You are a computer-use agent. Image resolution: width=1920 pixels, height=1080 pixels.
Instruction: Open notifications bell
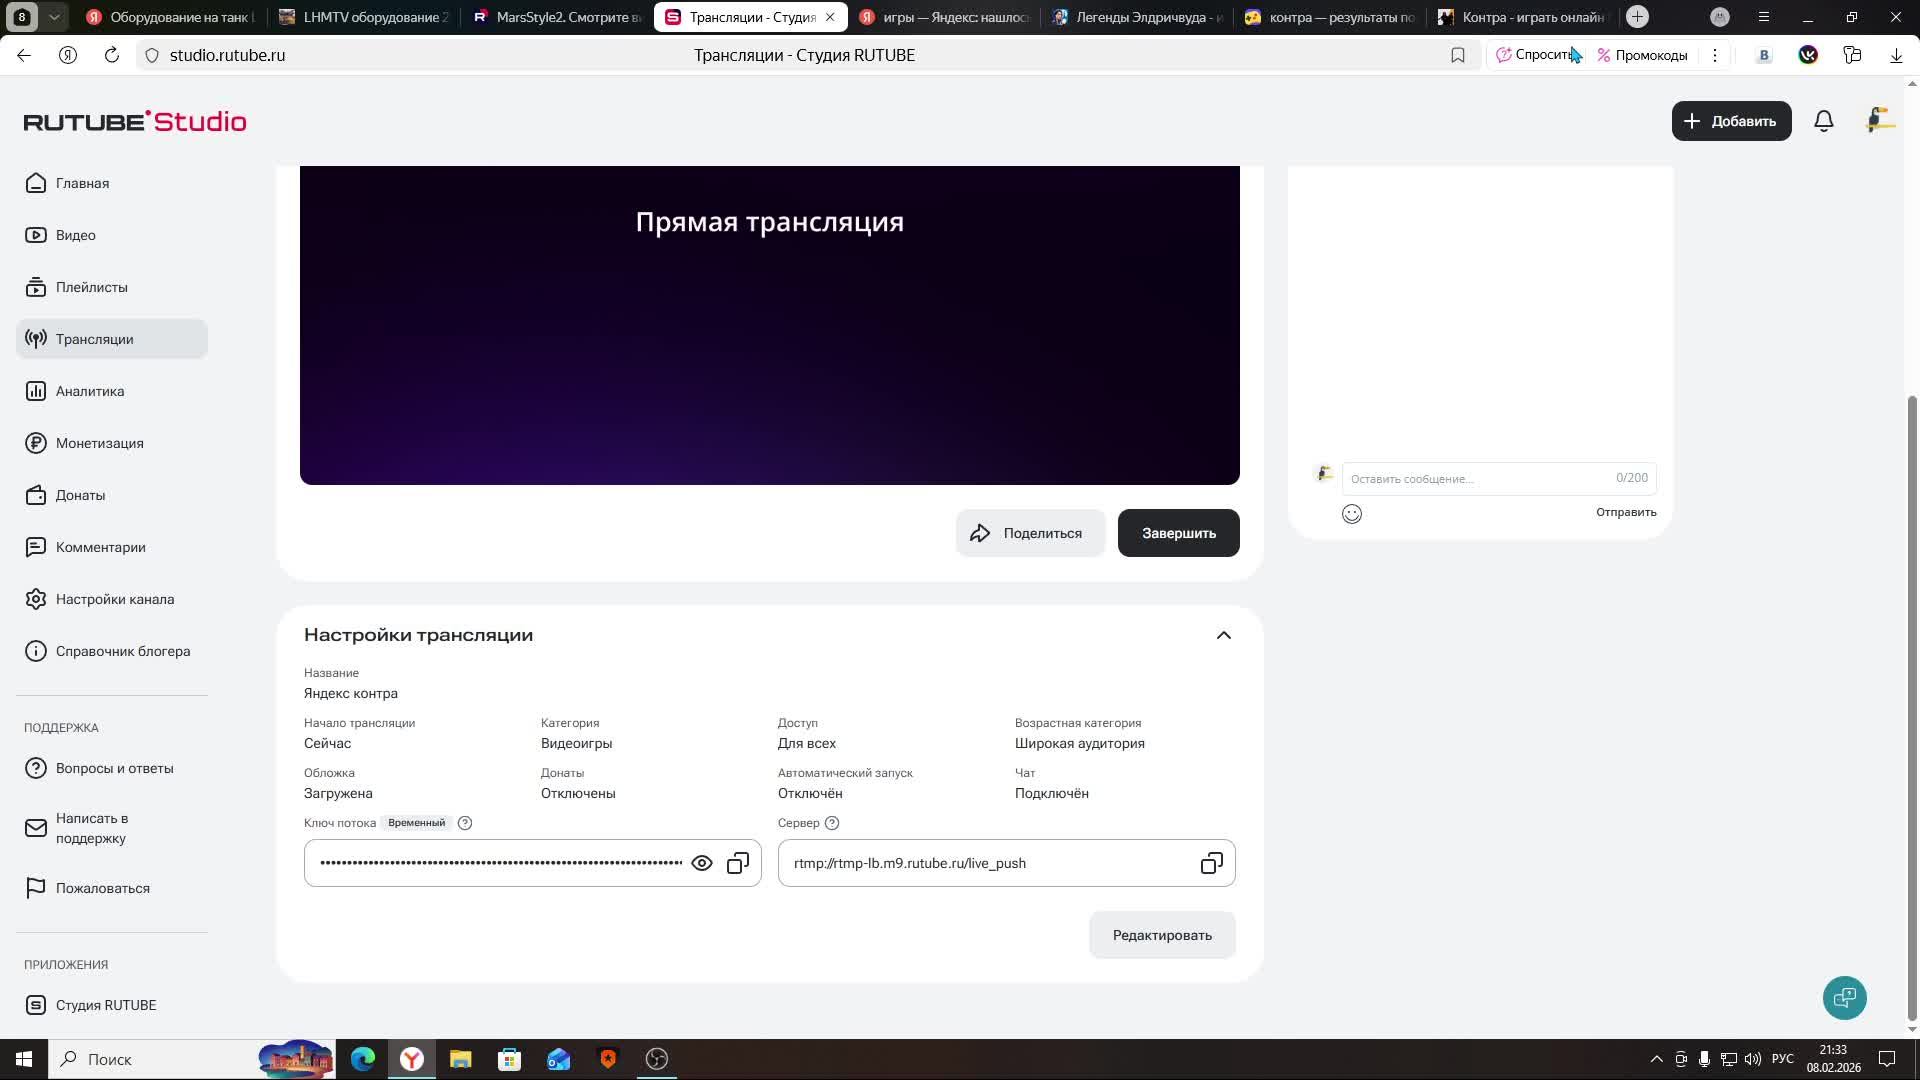1823,121
